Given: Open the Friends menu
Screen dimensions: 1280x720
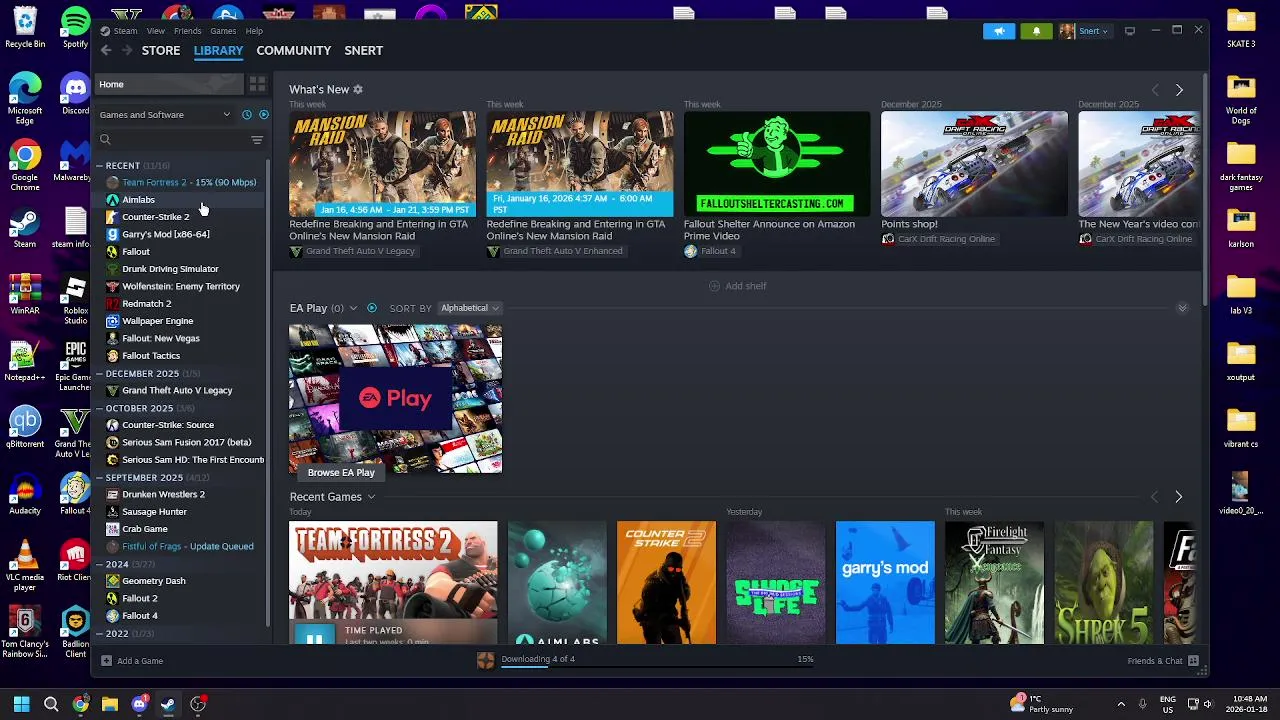Looking at the screenshot, I should [187, 31].
